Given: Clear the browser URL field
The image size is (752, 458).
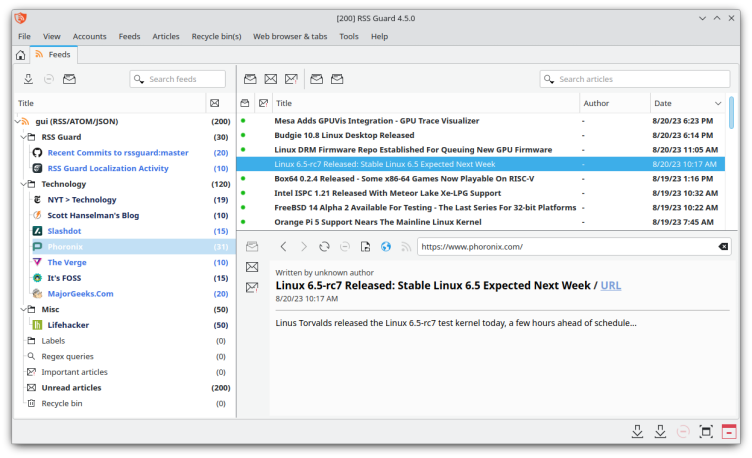Looking at the screenshot, I should (723, 246).
